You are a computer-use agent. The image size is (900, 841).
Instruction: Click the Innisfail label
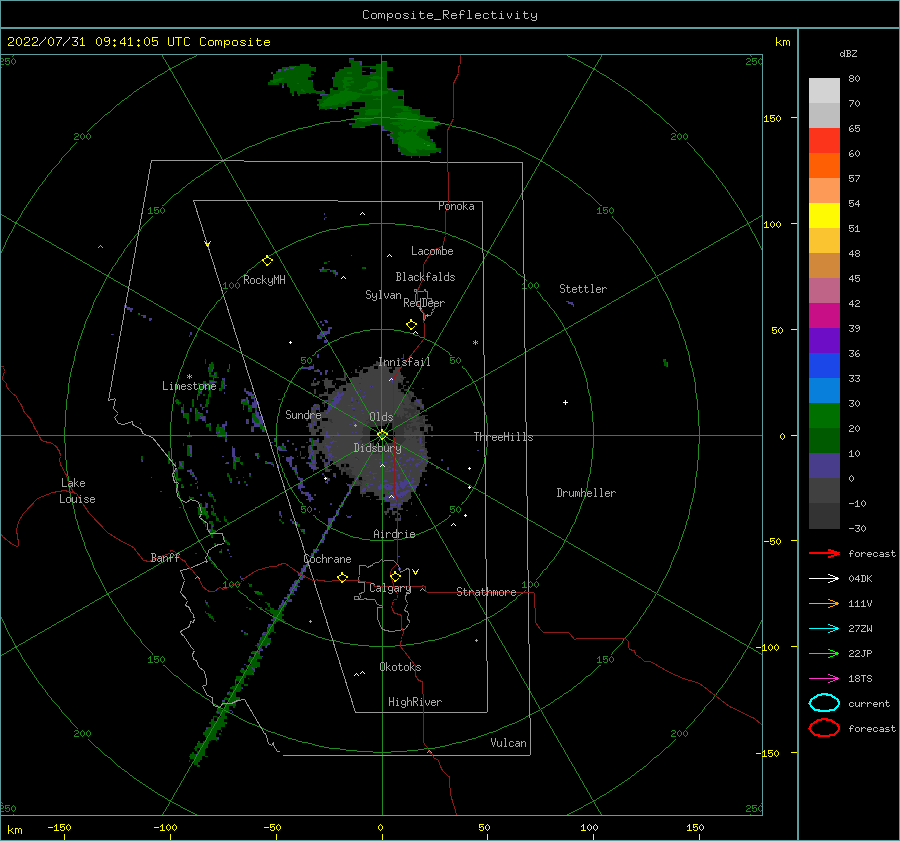click(404, 362)
